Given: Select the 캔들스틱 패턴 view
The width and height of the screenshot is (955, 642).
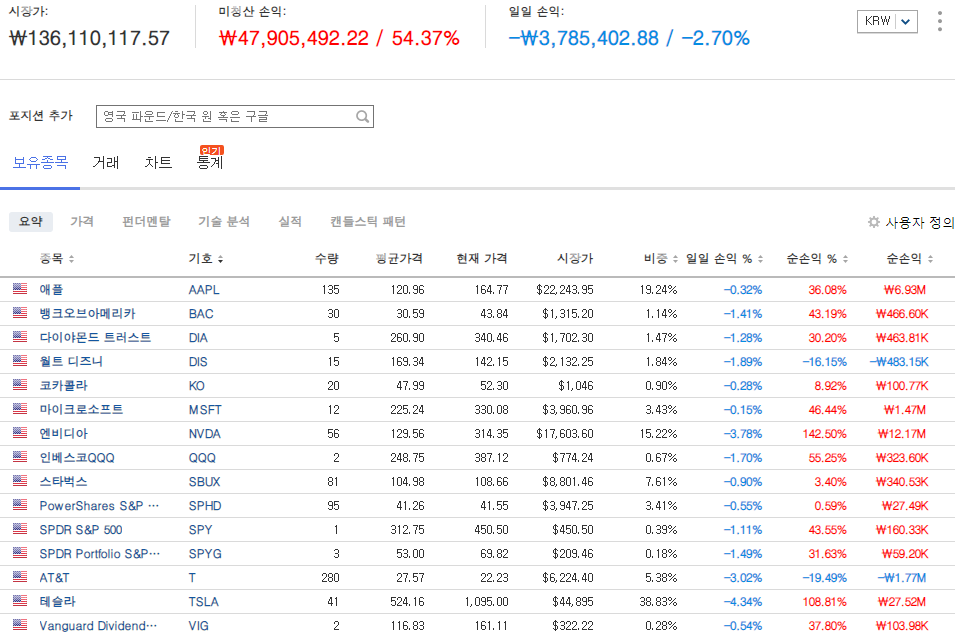Looking at the screenshot, I should coord(368,222).
